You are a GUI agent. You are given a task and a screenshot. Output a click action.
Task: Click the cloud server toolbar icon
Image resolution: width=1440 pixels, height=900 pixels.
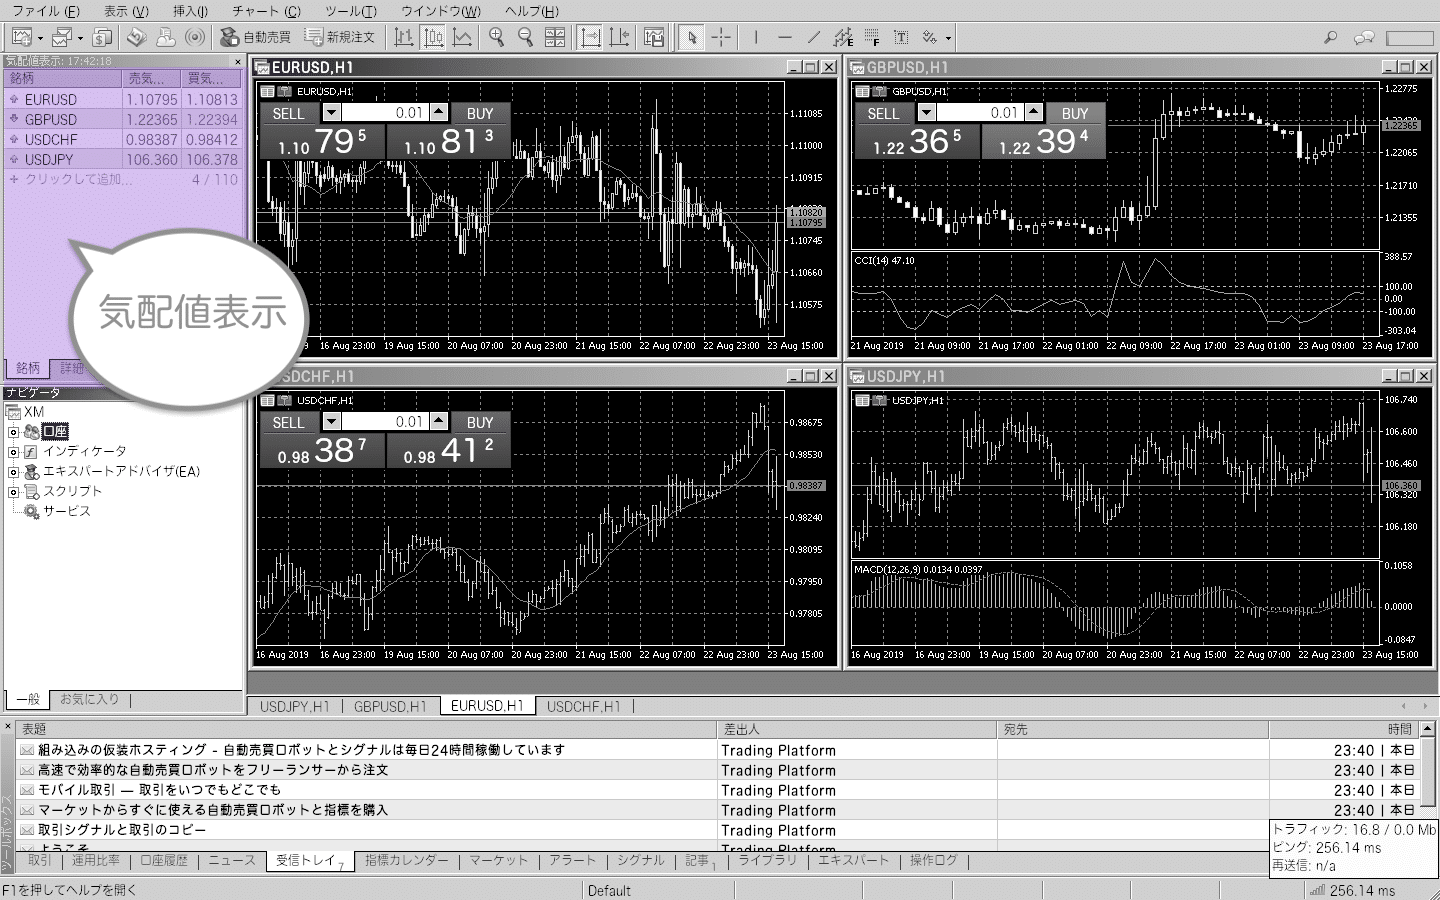pyautogui.click(x=166, y=37)
